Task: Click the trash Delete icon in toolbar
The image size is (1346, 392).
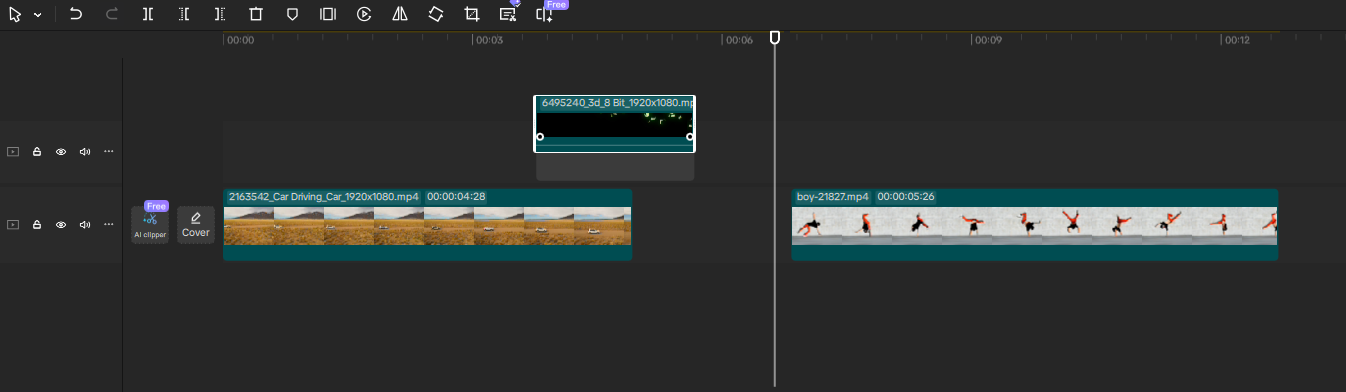Action: 256,14
